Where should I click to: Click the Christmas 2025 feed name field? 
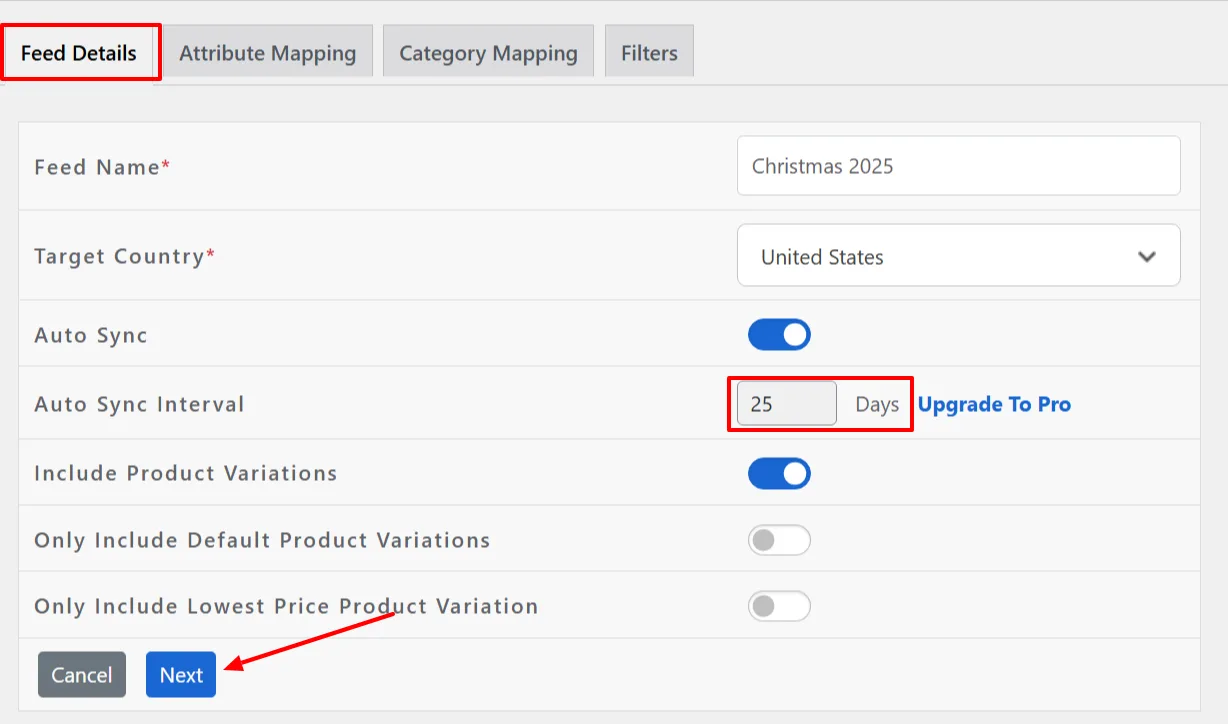click(x=957, y=166)
